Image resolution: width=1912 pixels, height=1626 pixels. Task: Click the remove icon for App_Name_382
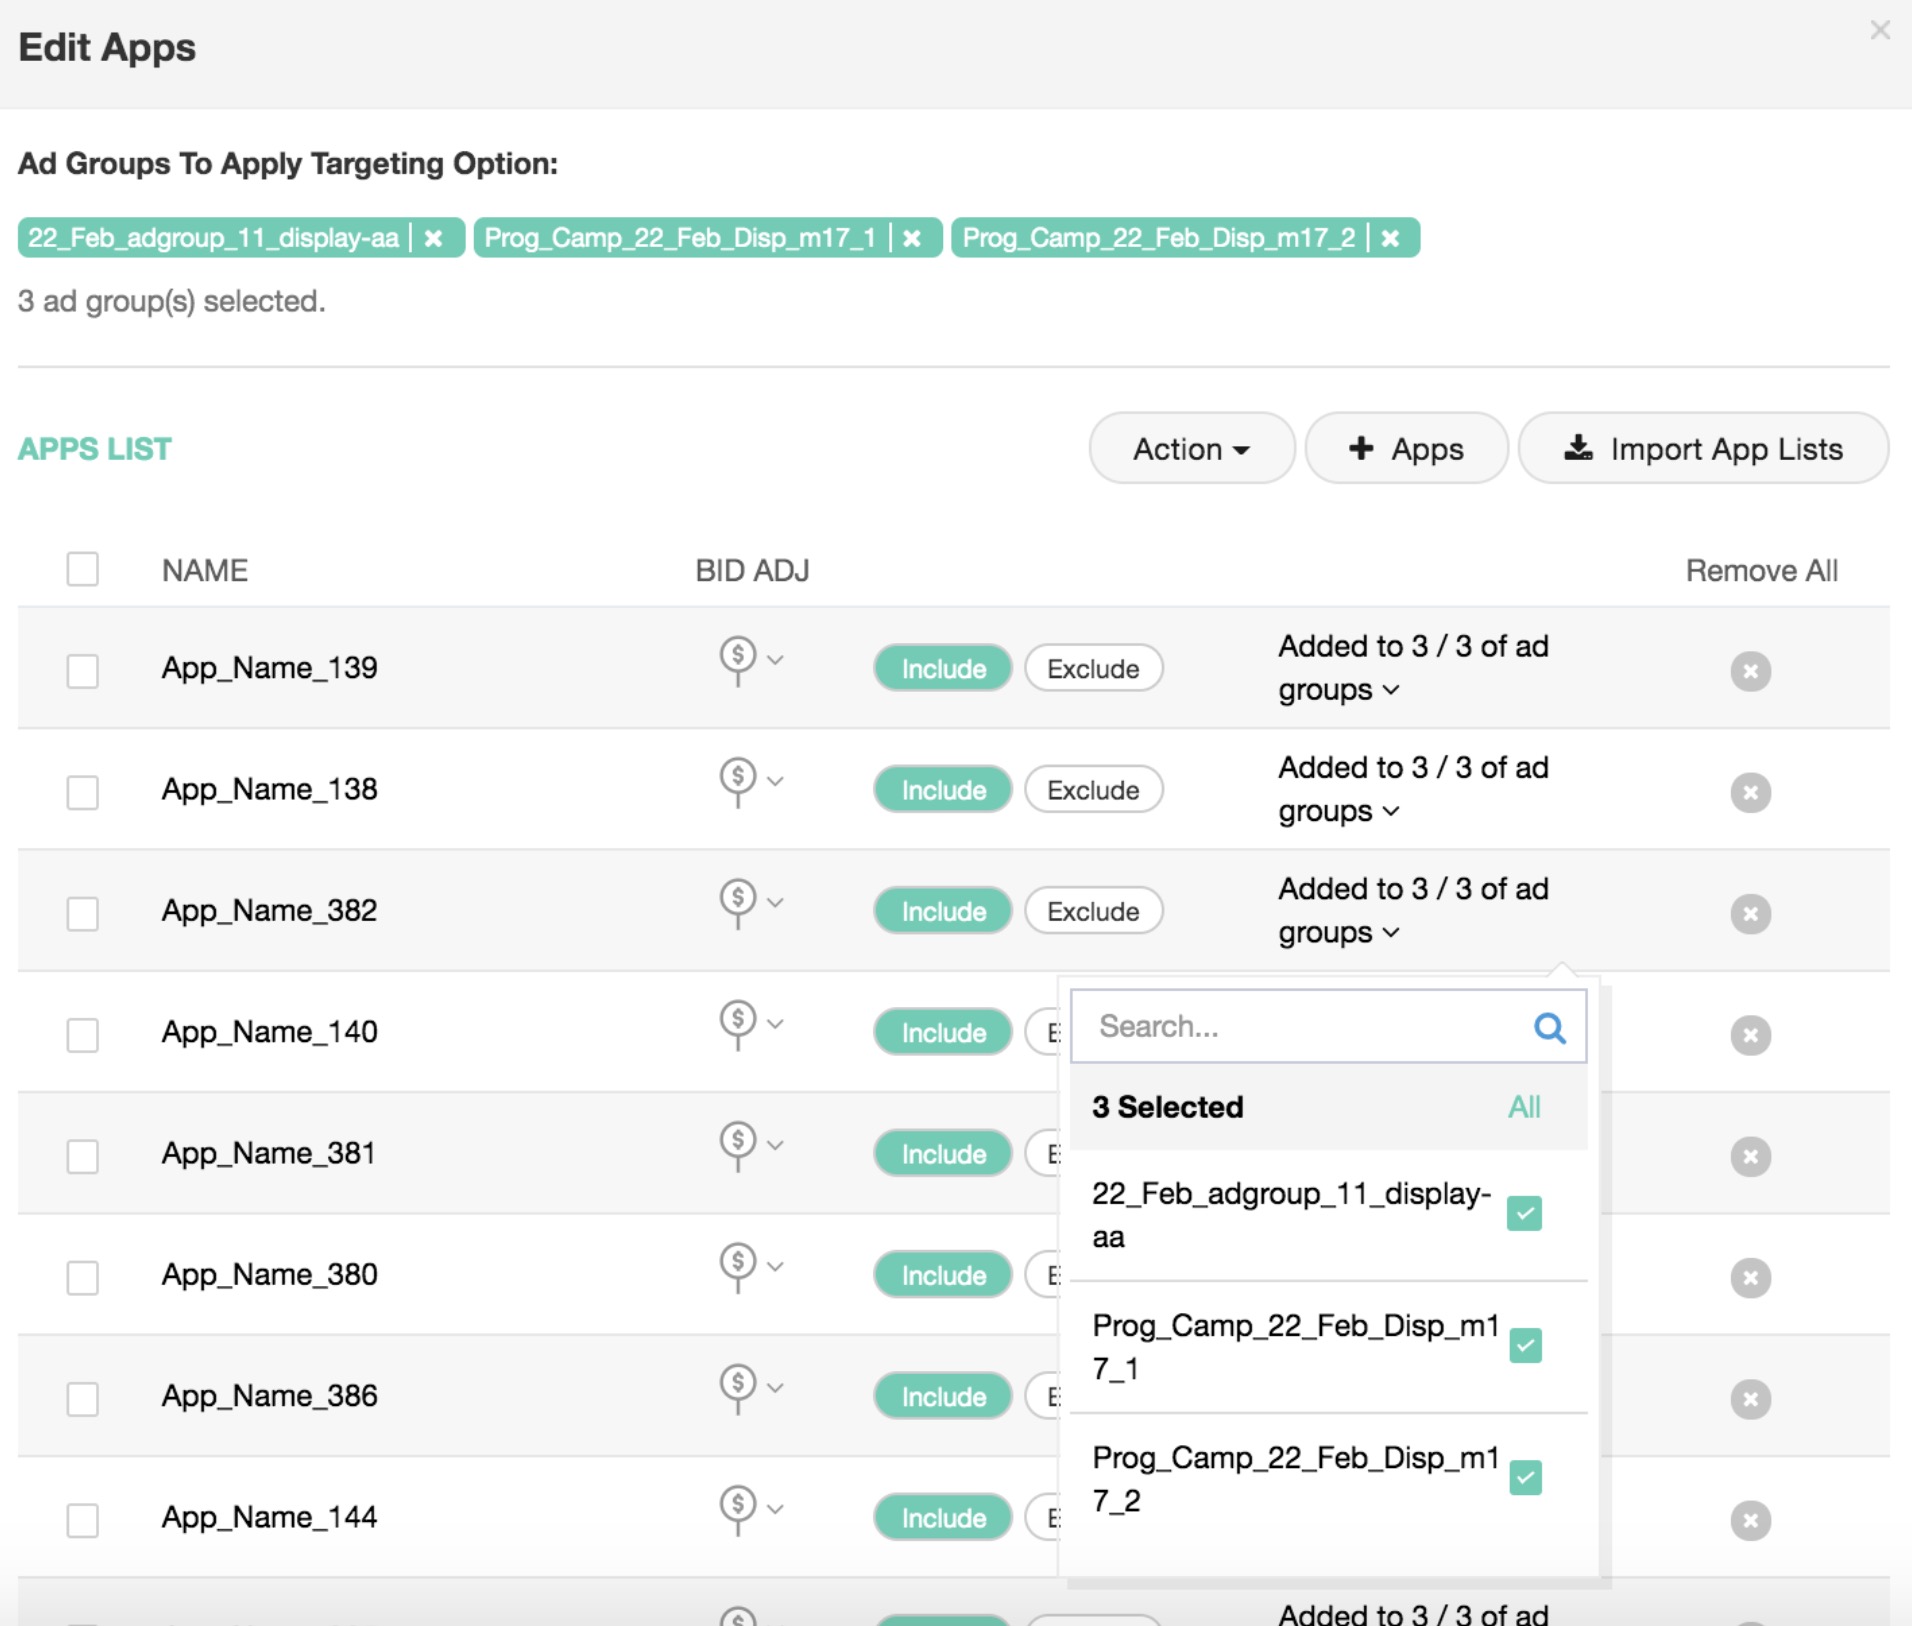[1750, 914]
